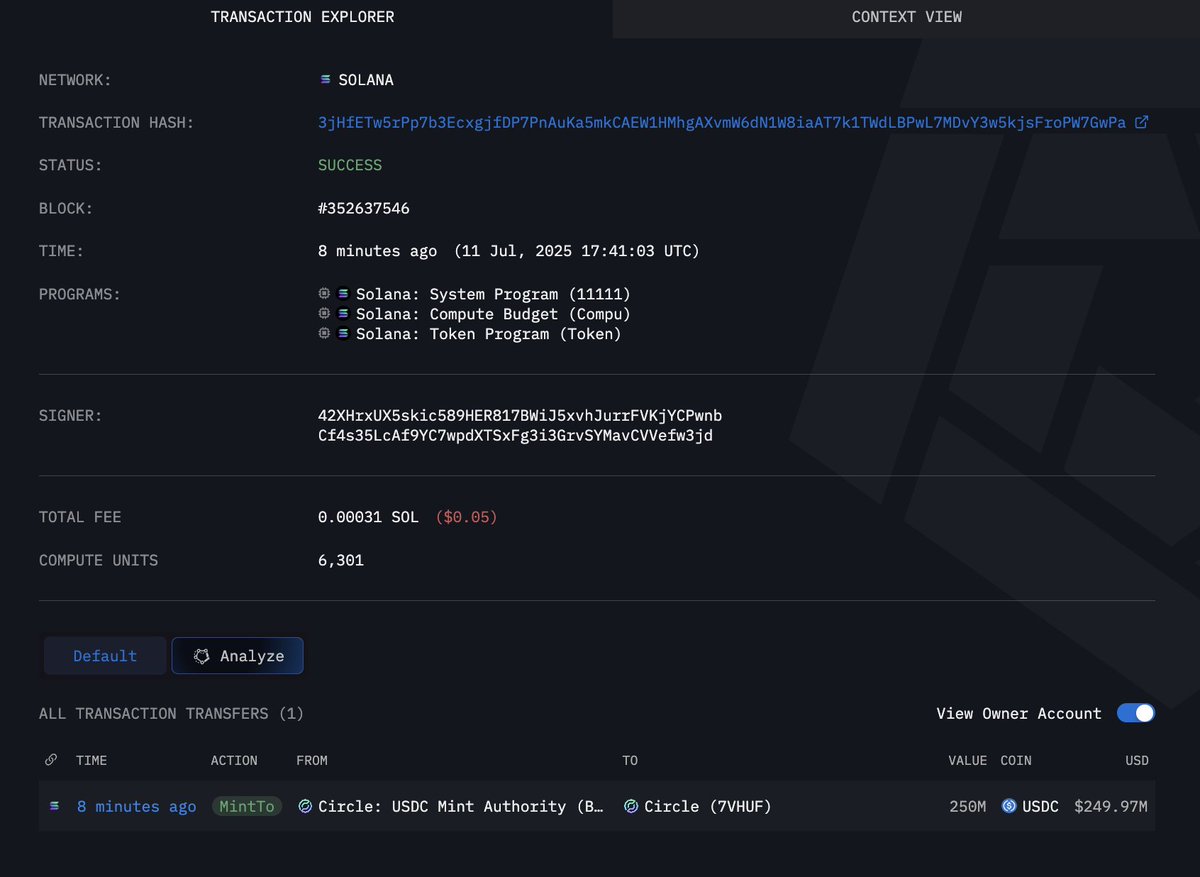The height and width of the screenshot is (877, 1200).
Task: Click the Solana logo beside Token Program
Action: point(344,334)
